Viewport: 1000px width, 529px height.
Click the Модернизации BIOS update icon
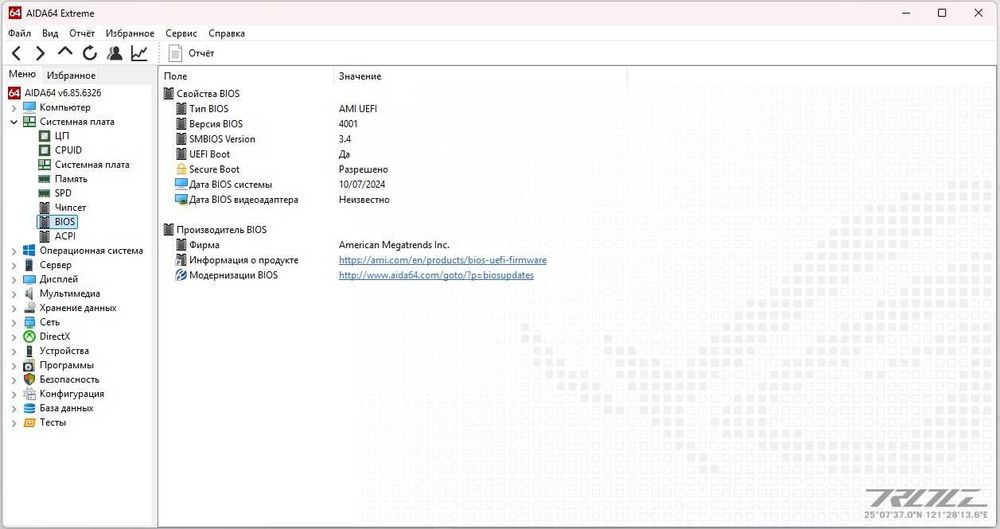[181, 276]
